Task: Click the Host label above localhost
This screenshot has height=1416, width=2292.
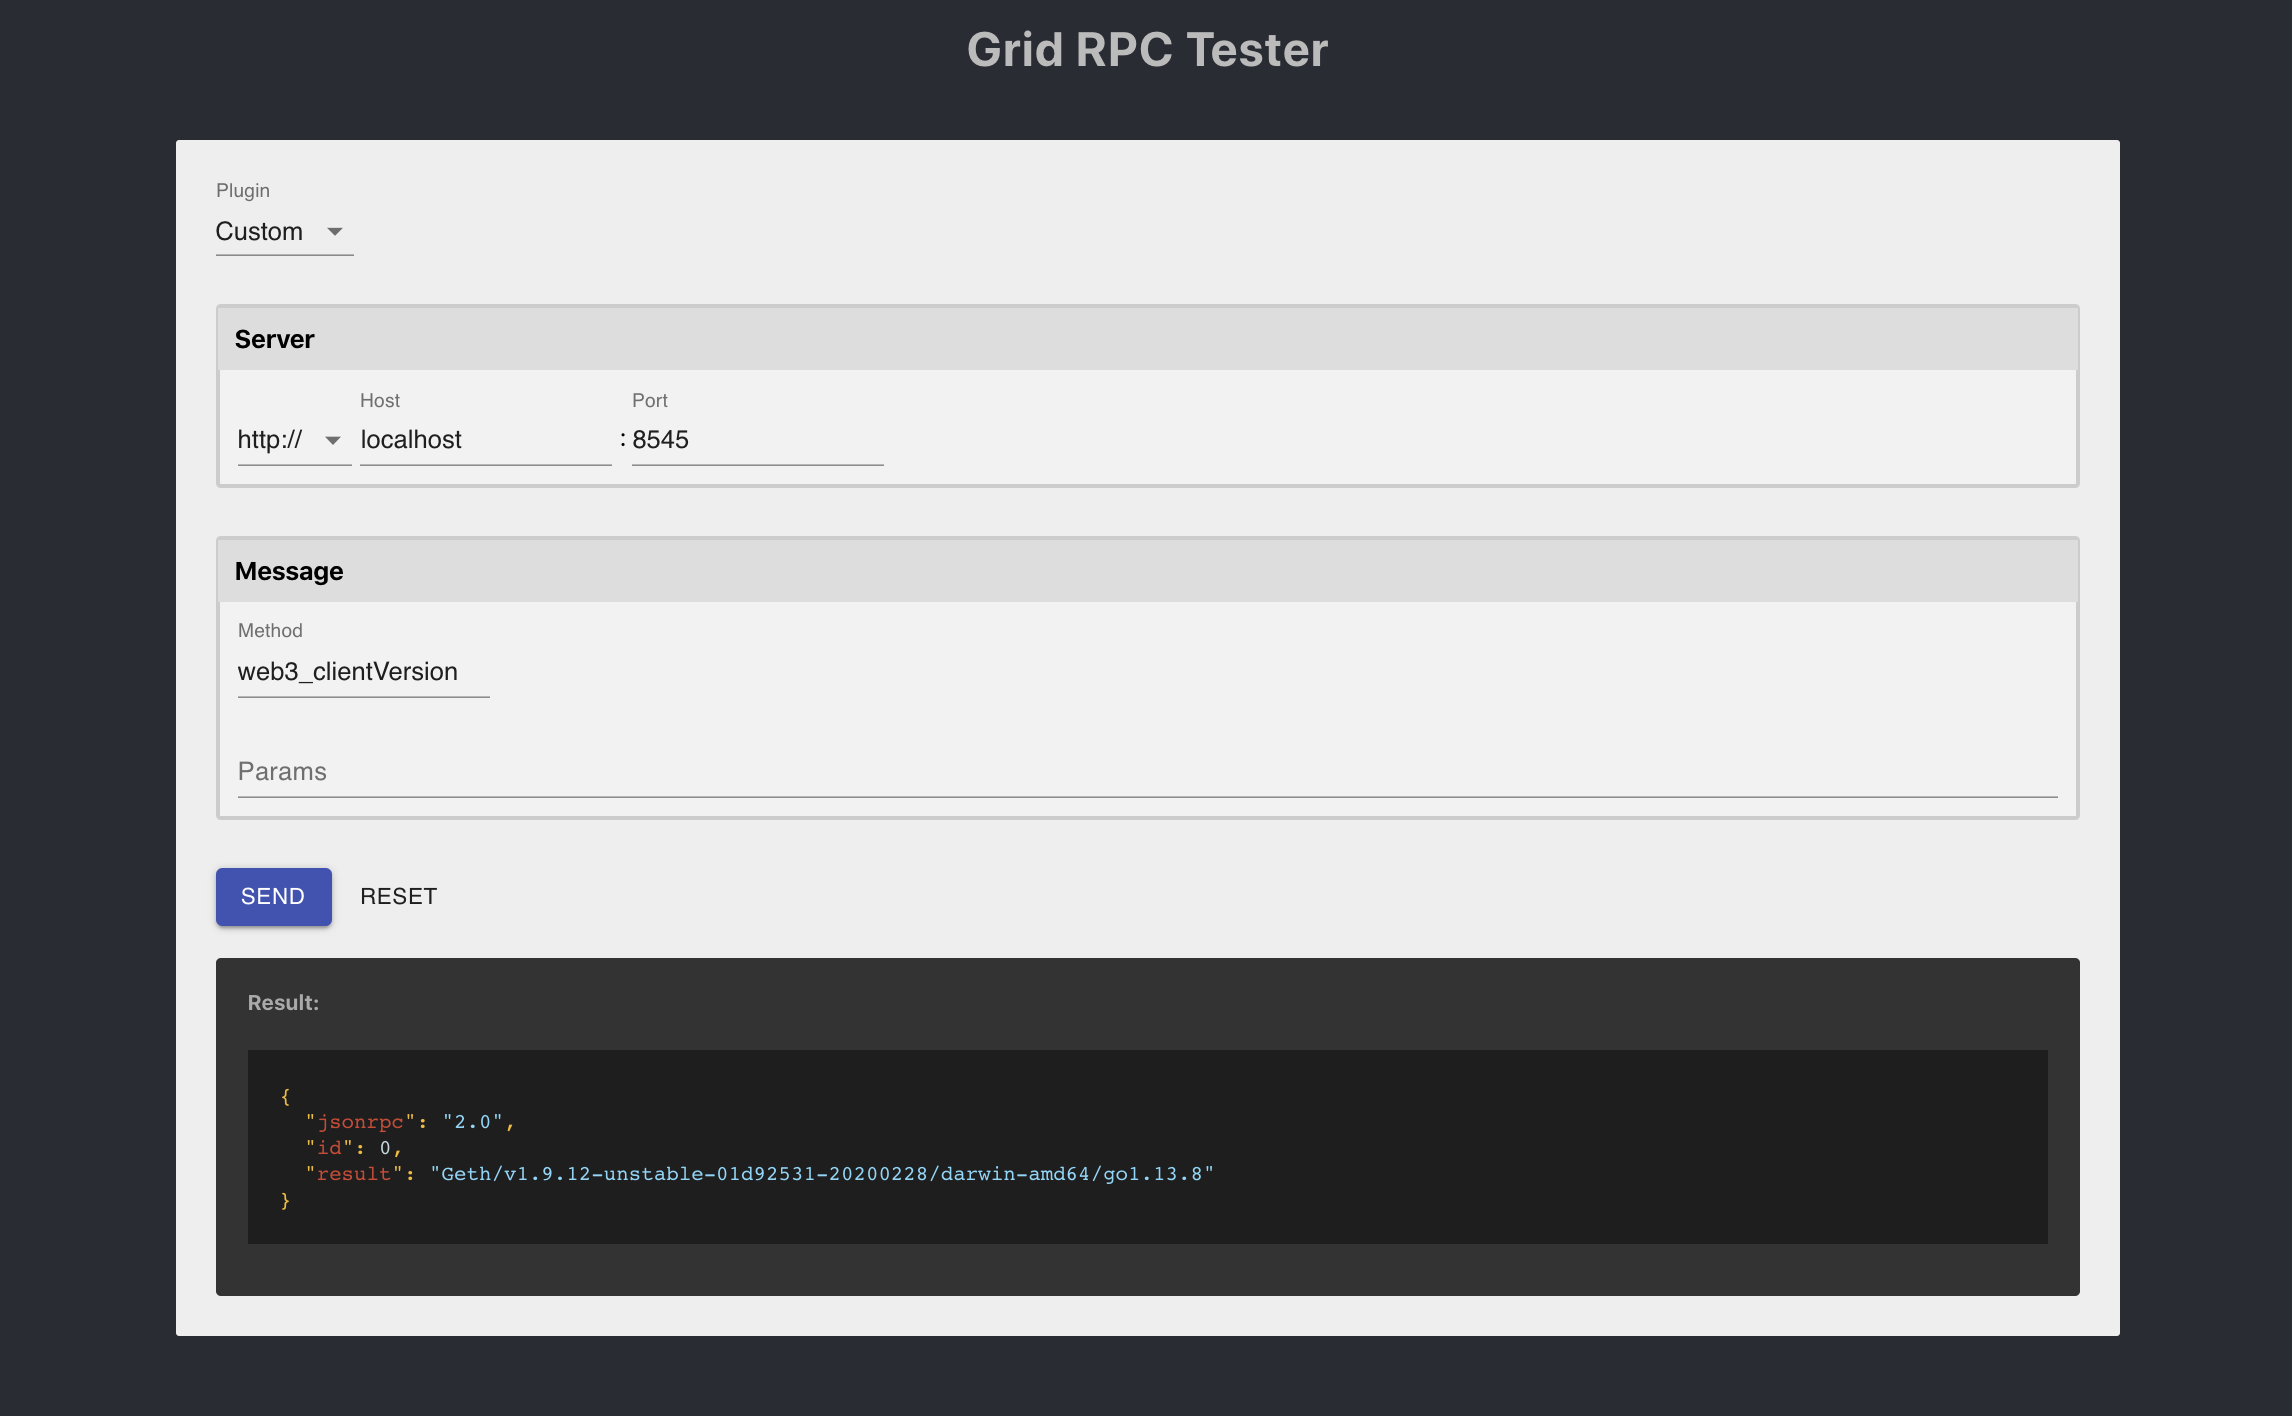Action: point(379,401)
